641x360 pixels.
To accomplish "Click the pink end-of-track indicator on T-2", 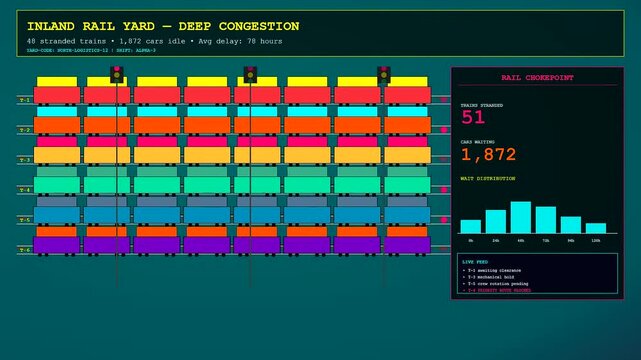I will coord(444,130).
